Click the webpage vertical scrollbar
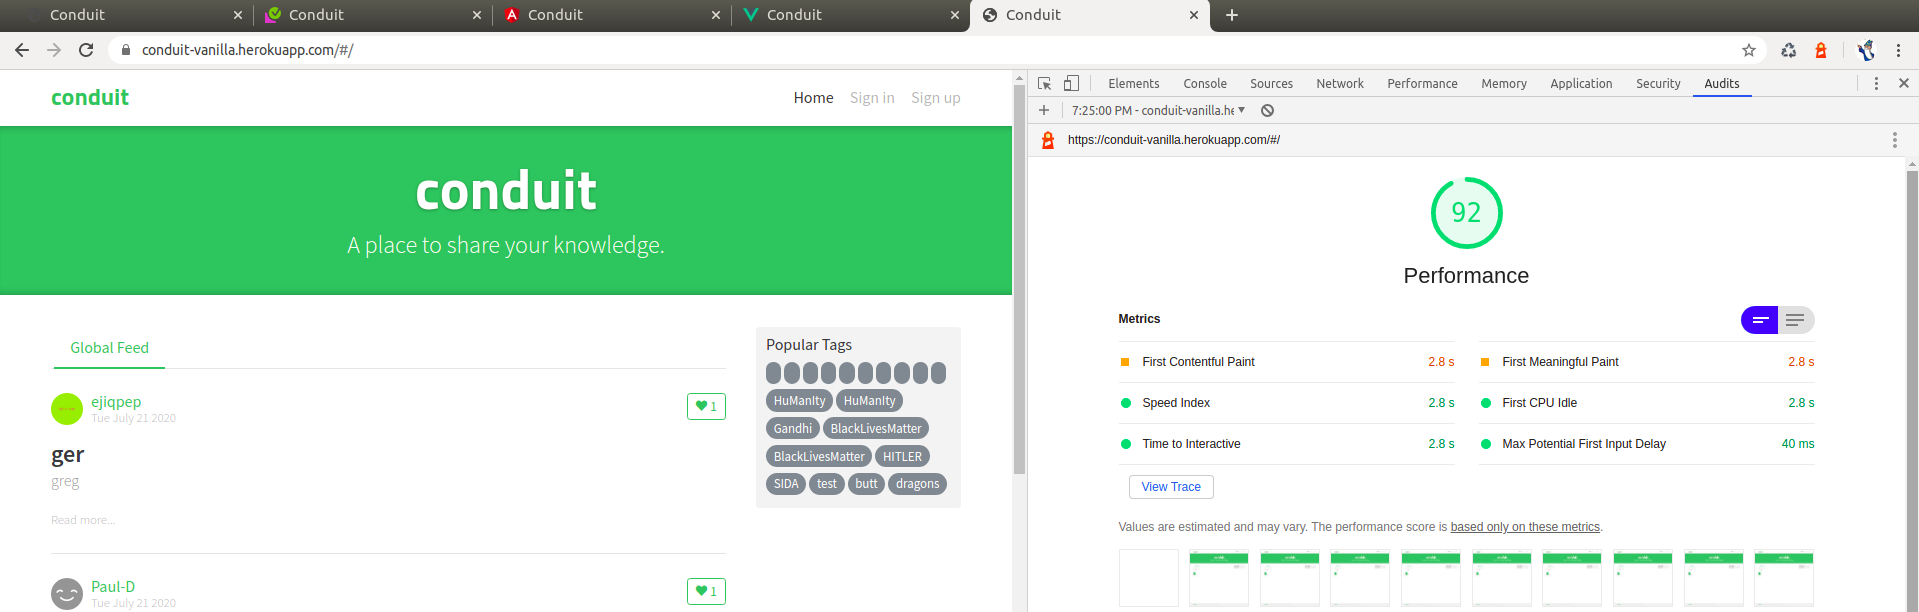 1019,280
